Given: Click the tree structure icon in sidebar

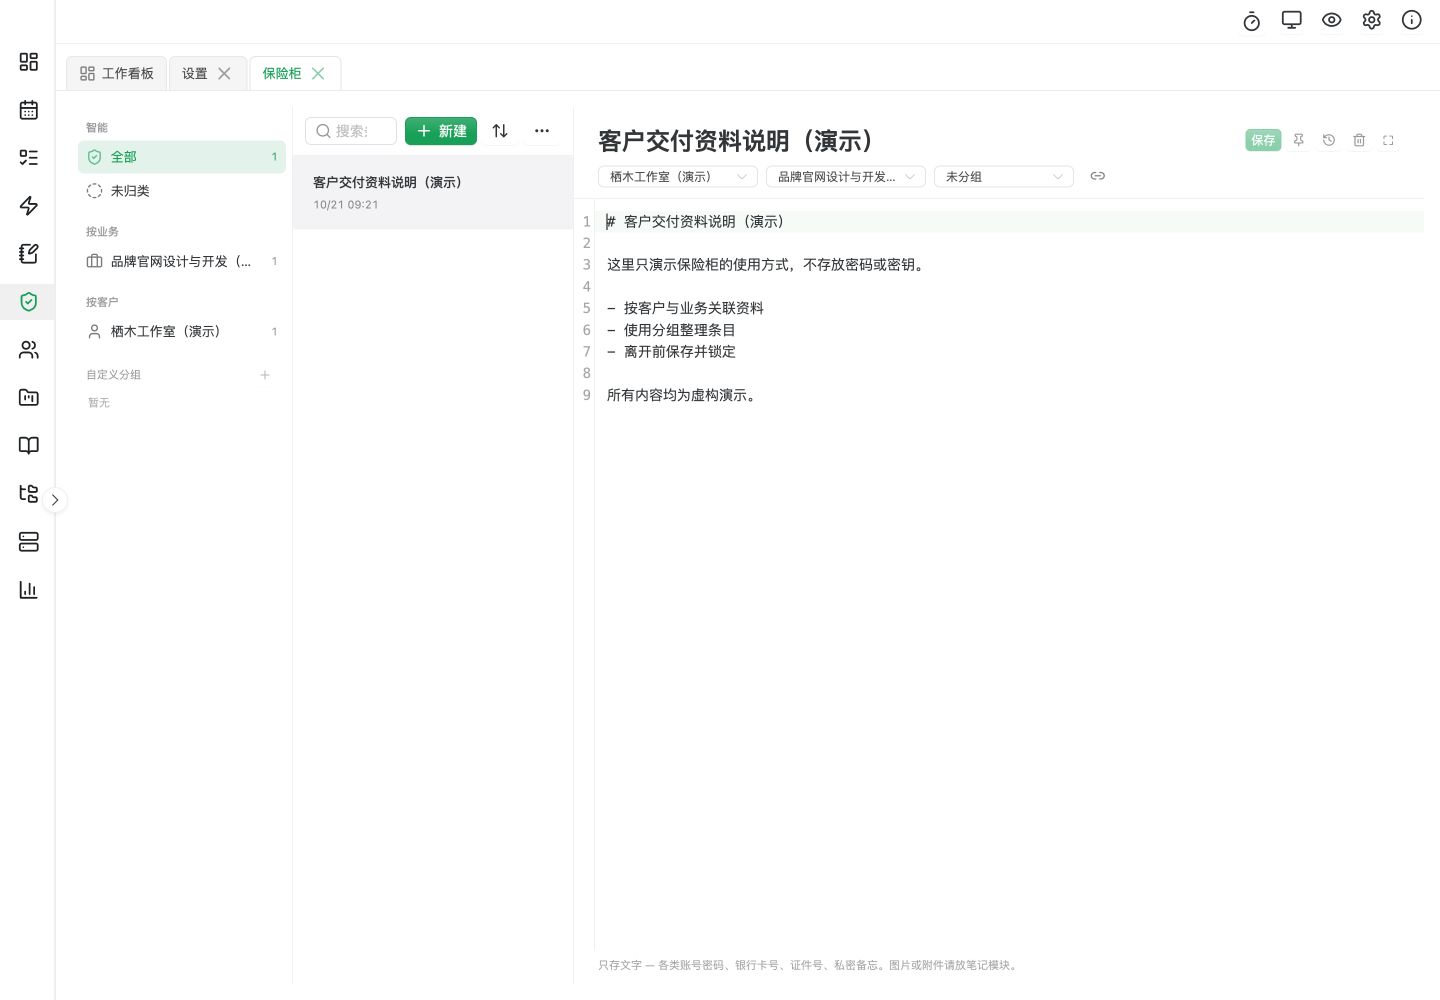Looking at the screenshot, I should tap(29, 494).
